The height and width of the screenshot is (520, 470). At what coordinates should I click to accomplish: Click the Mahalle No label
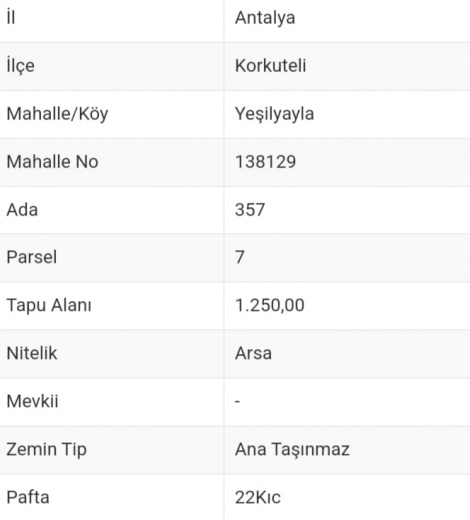pyautogui.click(x=52, y=162)
